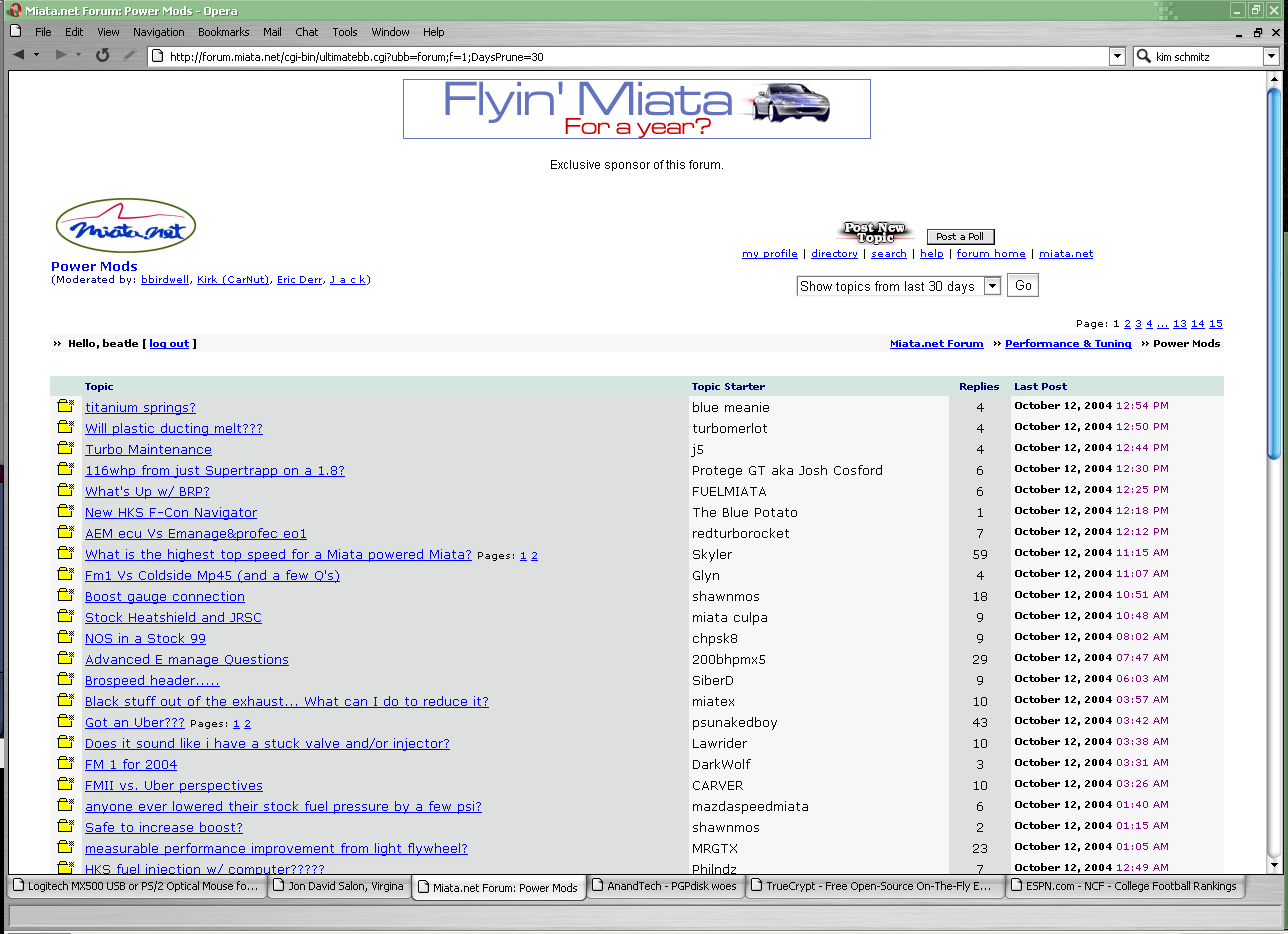The height and width of the screenshot is (934, 1288).
Task: Open the 'Performance & Tuning' breadcrumb link
Action: 1068,343
